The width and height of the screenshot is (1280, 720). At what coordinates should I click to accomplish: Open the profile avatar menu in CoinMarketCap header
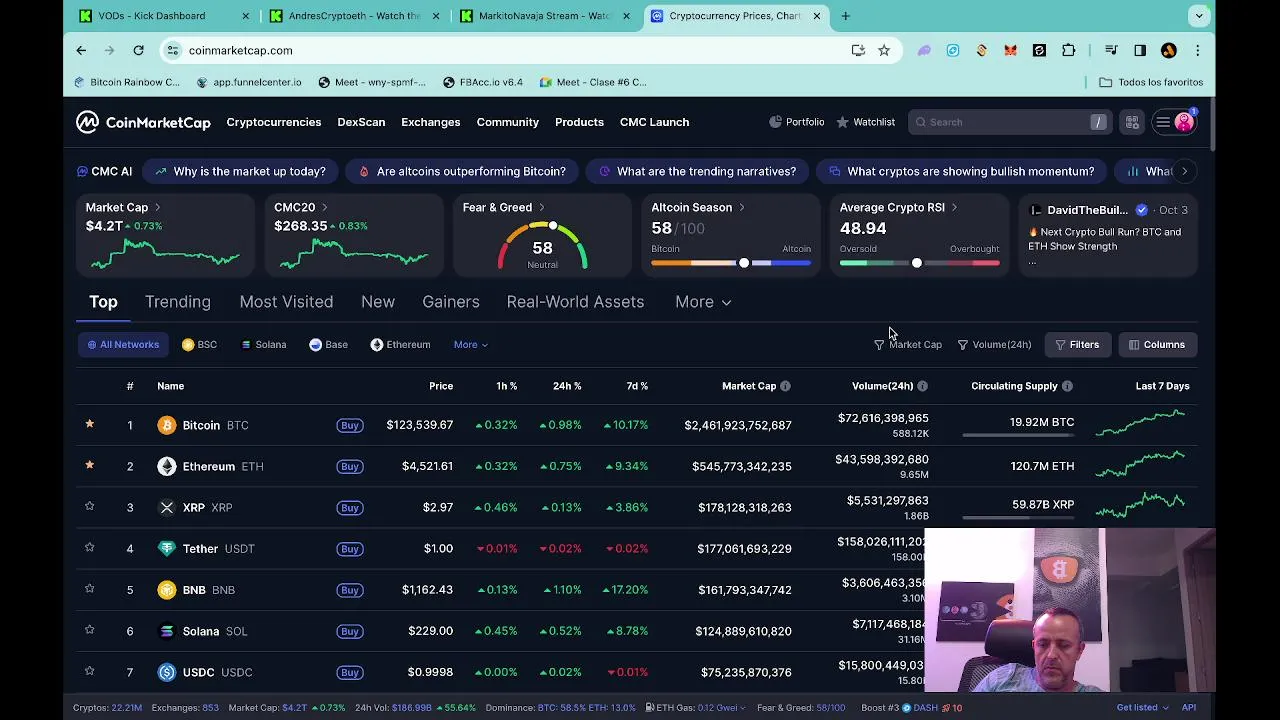point(1184,122)
